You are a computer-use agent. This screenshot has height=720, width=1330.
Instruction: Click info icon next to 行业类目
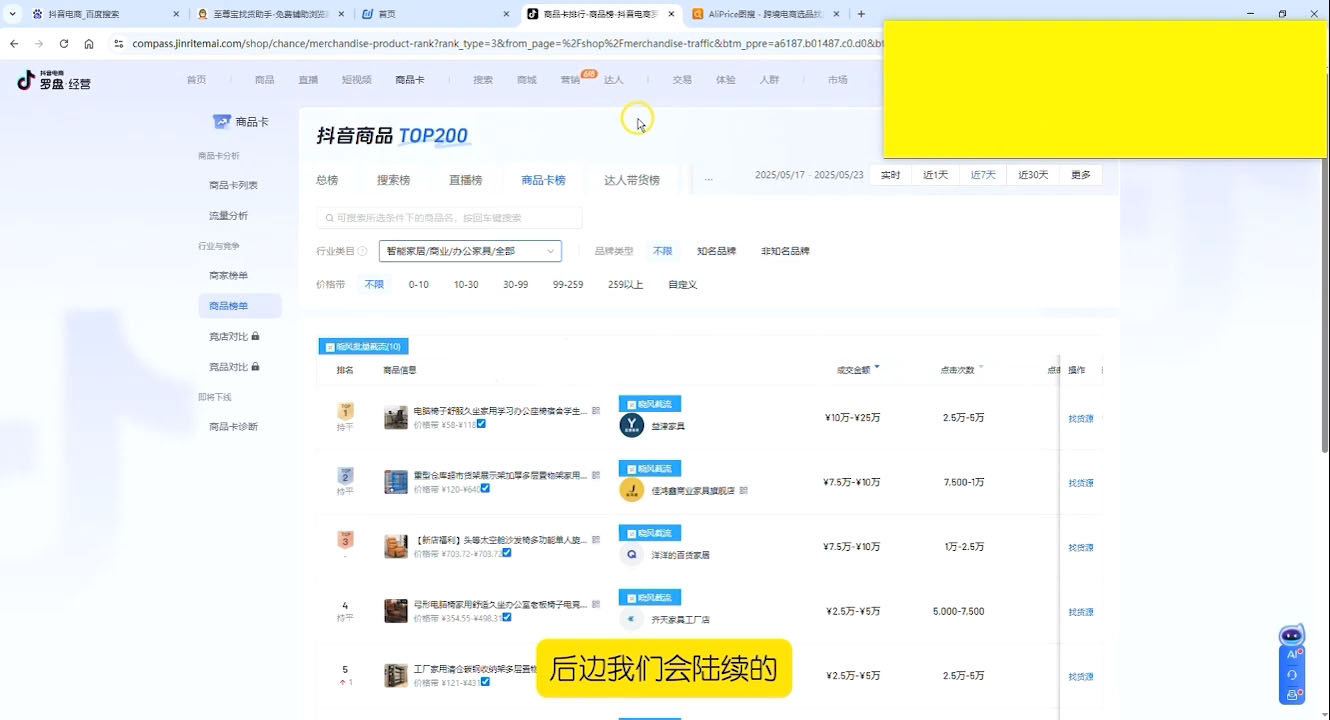tap(362, 252)
